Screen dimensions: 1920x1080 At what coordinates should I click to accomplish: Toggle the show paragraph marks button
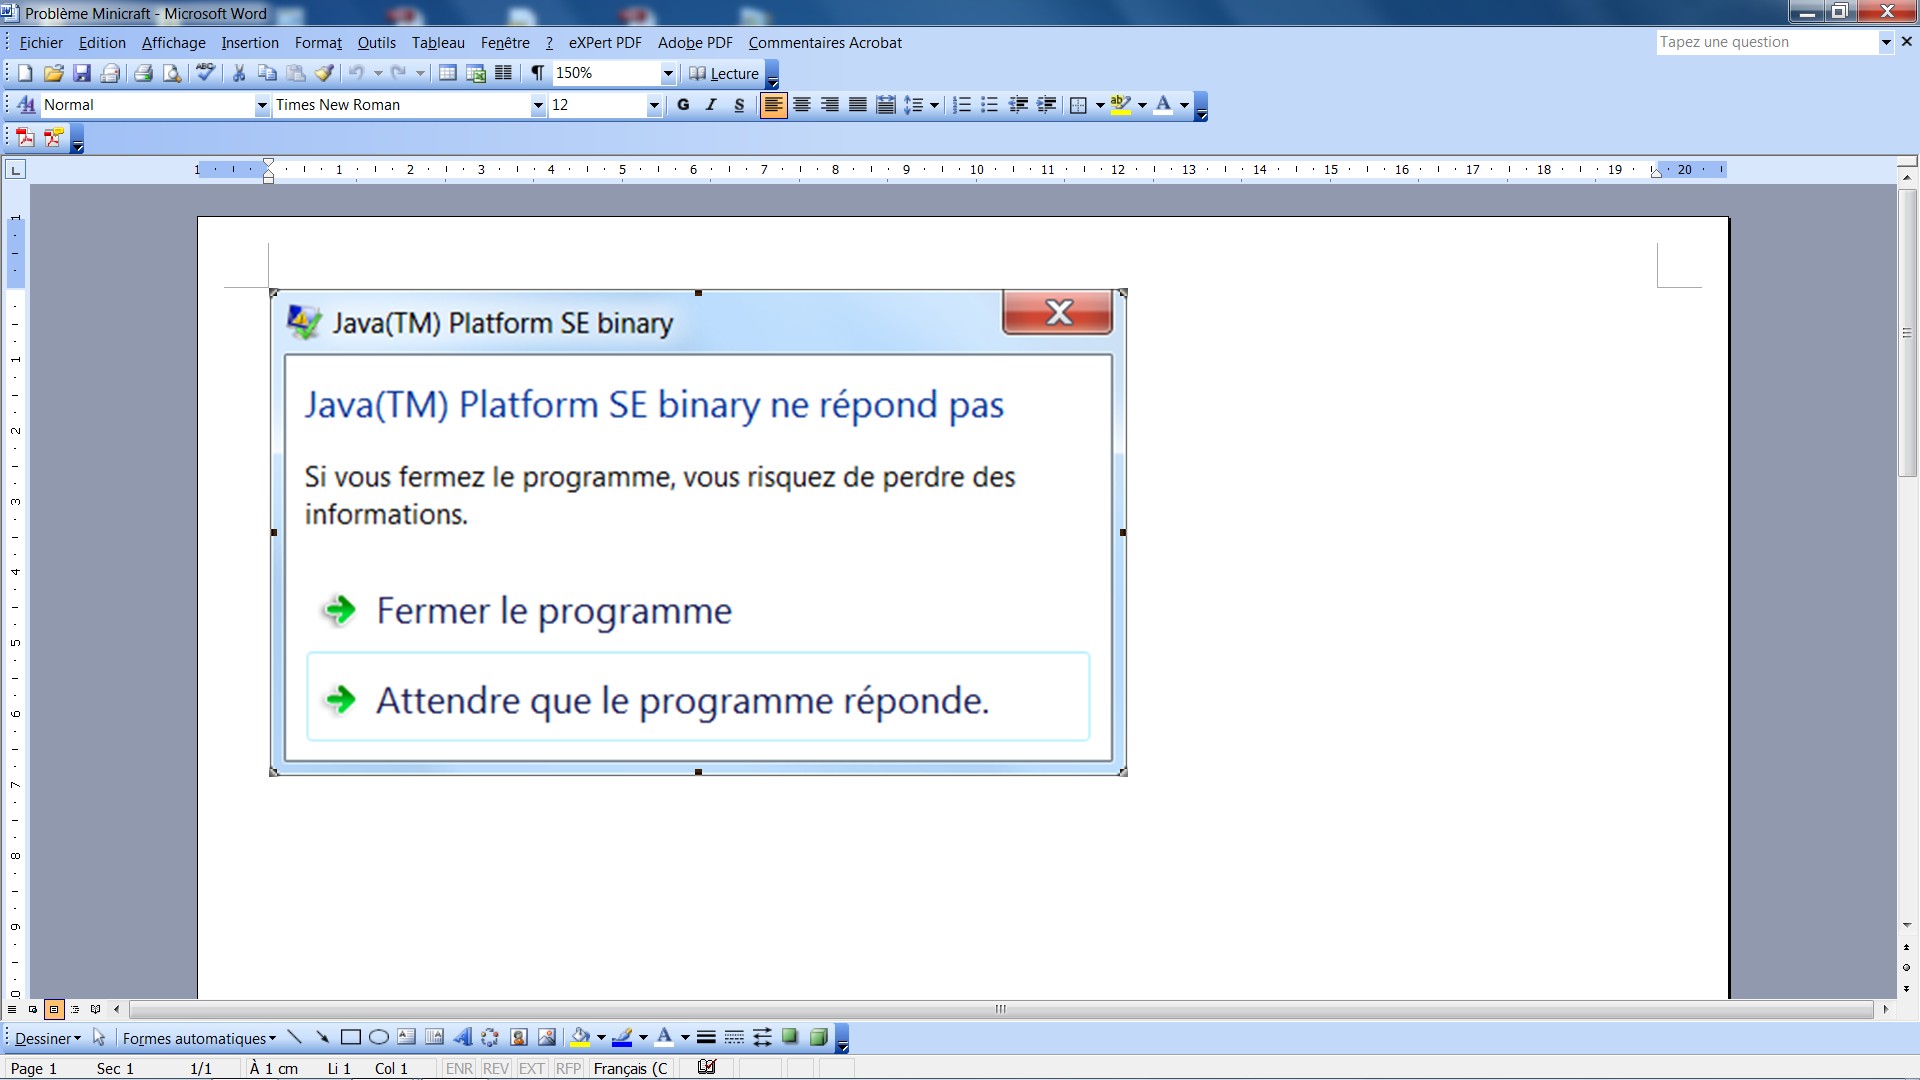tap(537, 73)
